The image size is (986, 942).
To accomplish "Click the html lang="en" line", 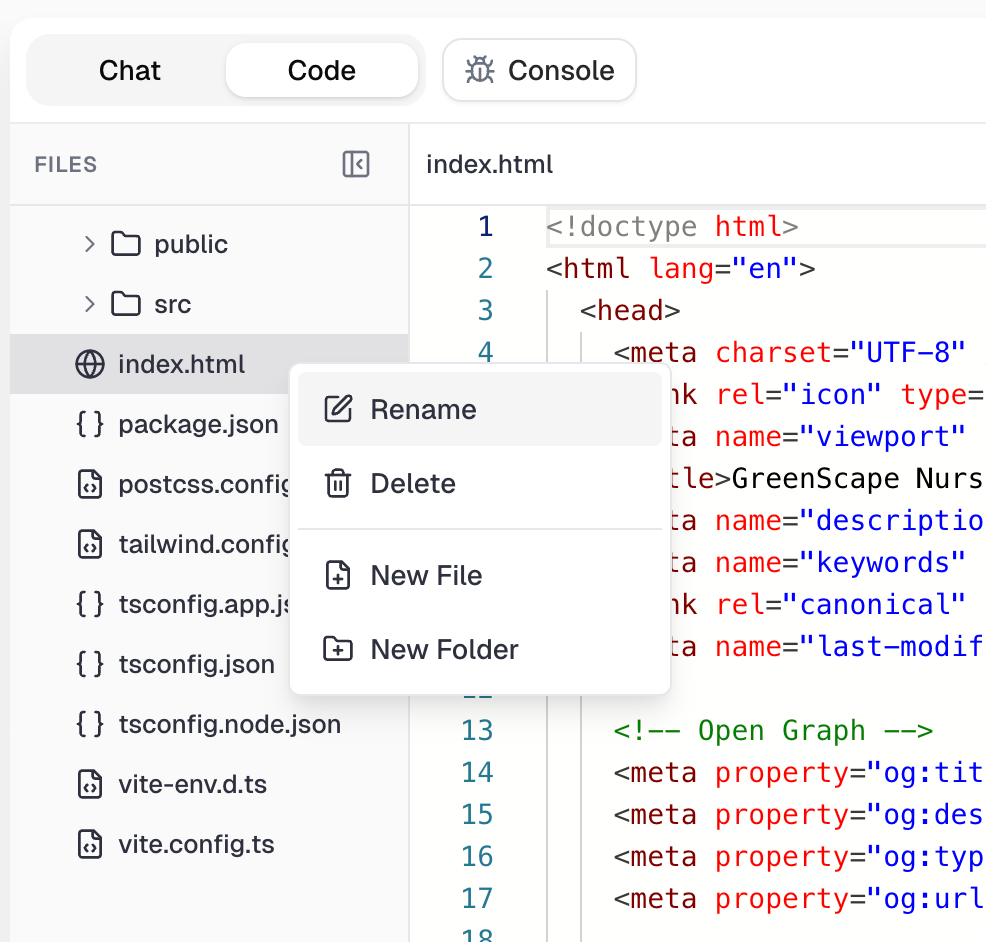I will click(681, 269).
